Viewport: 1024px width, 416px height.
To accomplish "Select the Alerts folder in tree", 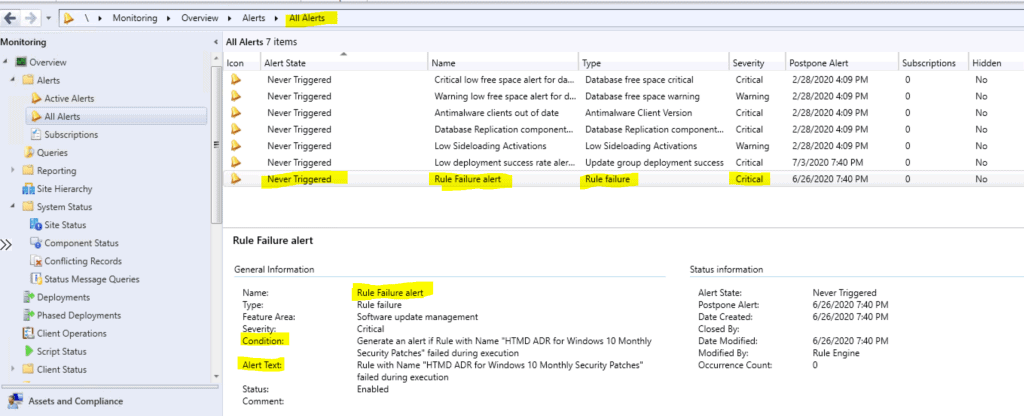I will [48, 80].
